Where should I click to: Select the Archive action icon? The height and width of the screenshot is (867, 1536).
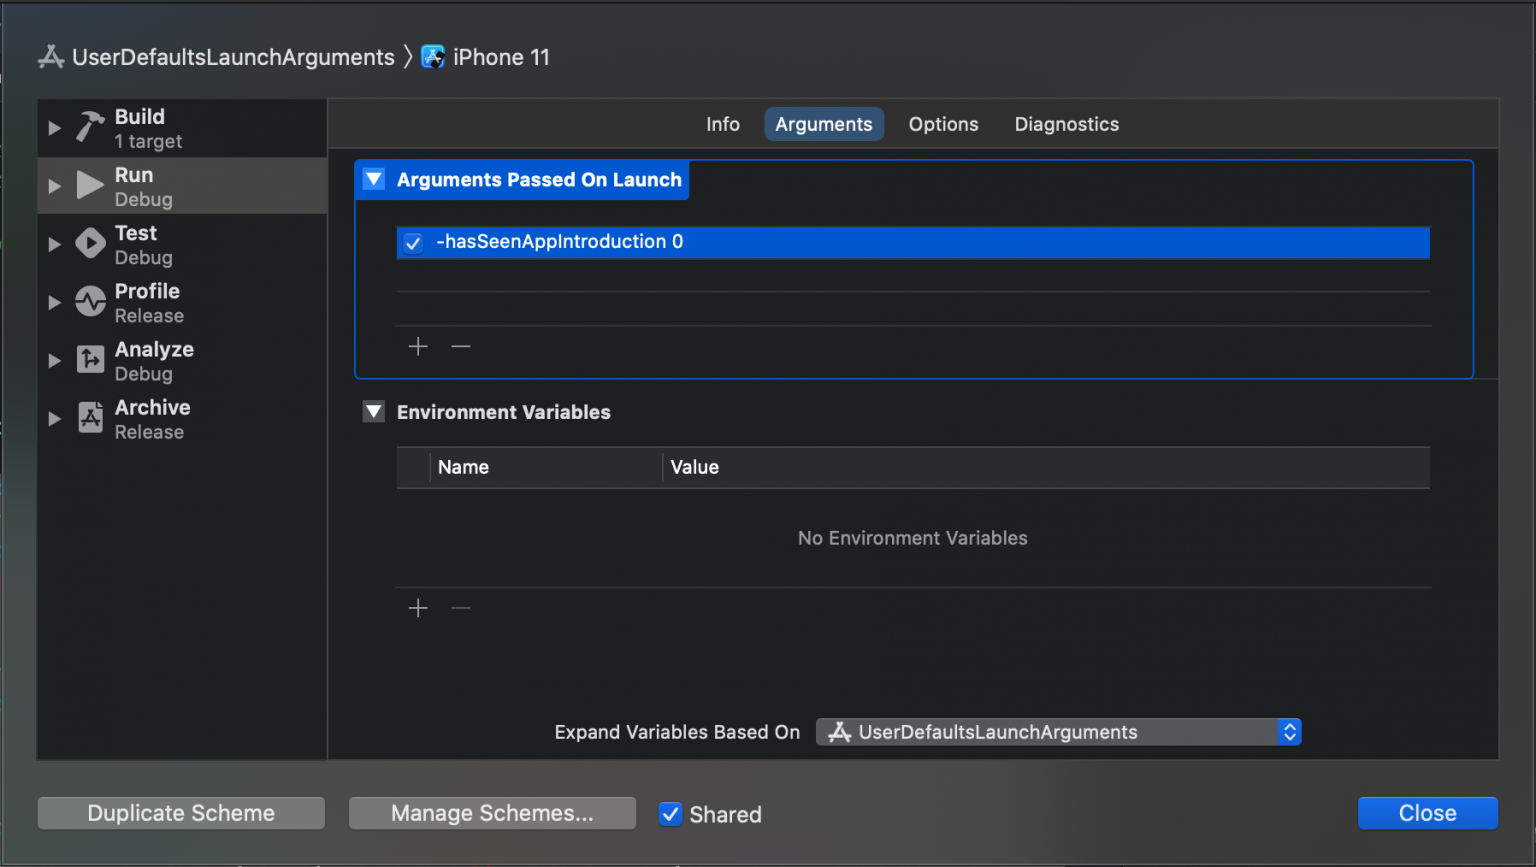(x=89, y=417)
